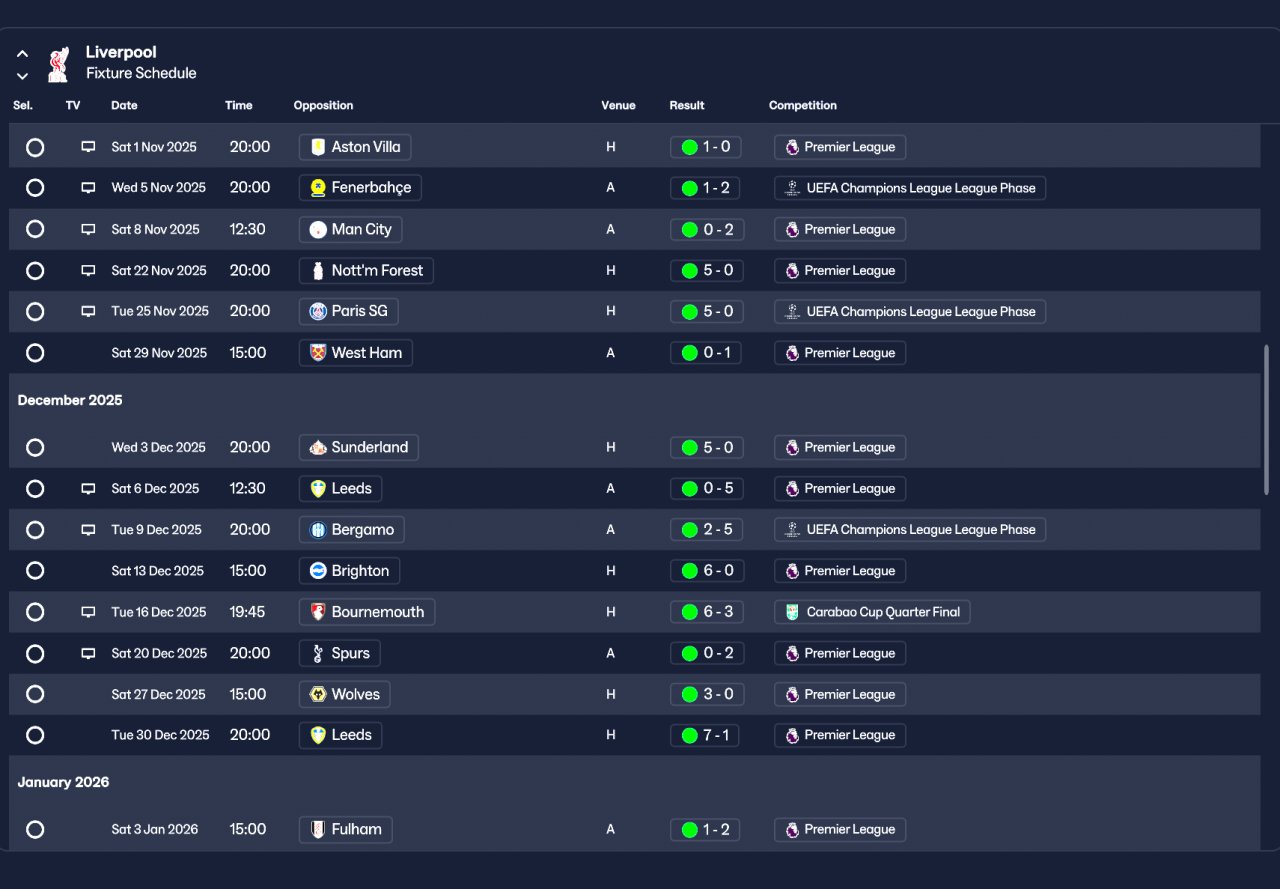Image resolution: width=1280 pixels, height=889 pixels.
Task: Open the 7 - 1 Leeds result
Action: tap(705, 735)
